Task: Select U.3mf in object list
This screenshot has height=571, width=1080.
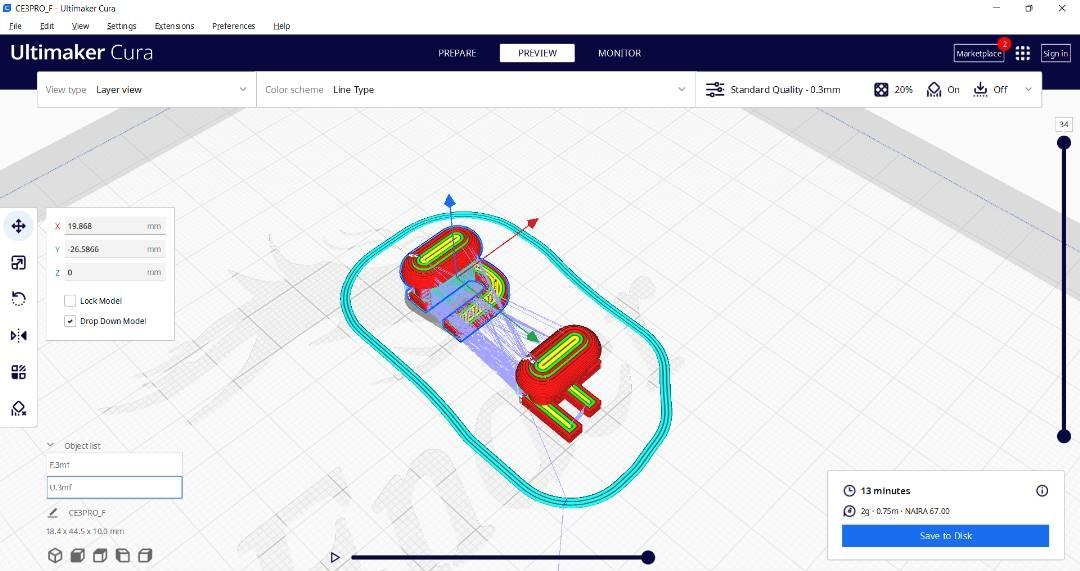Action: [x=114, y=488]
